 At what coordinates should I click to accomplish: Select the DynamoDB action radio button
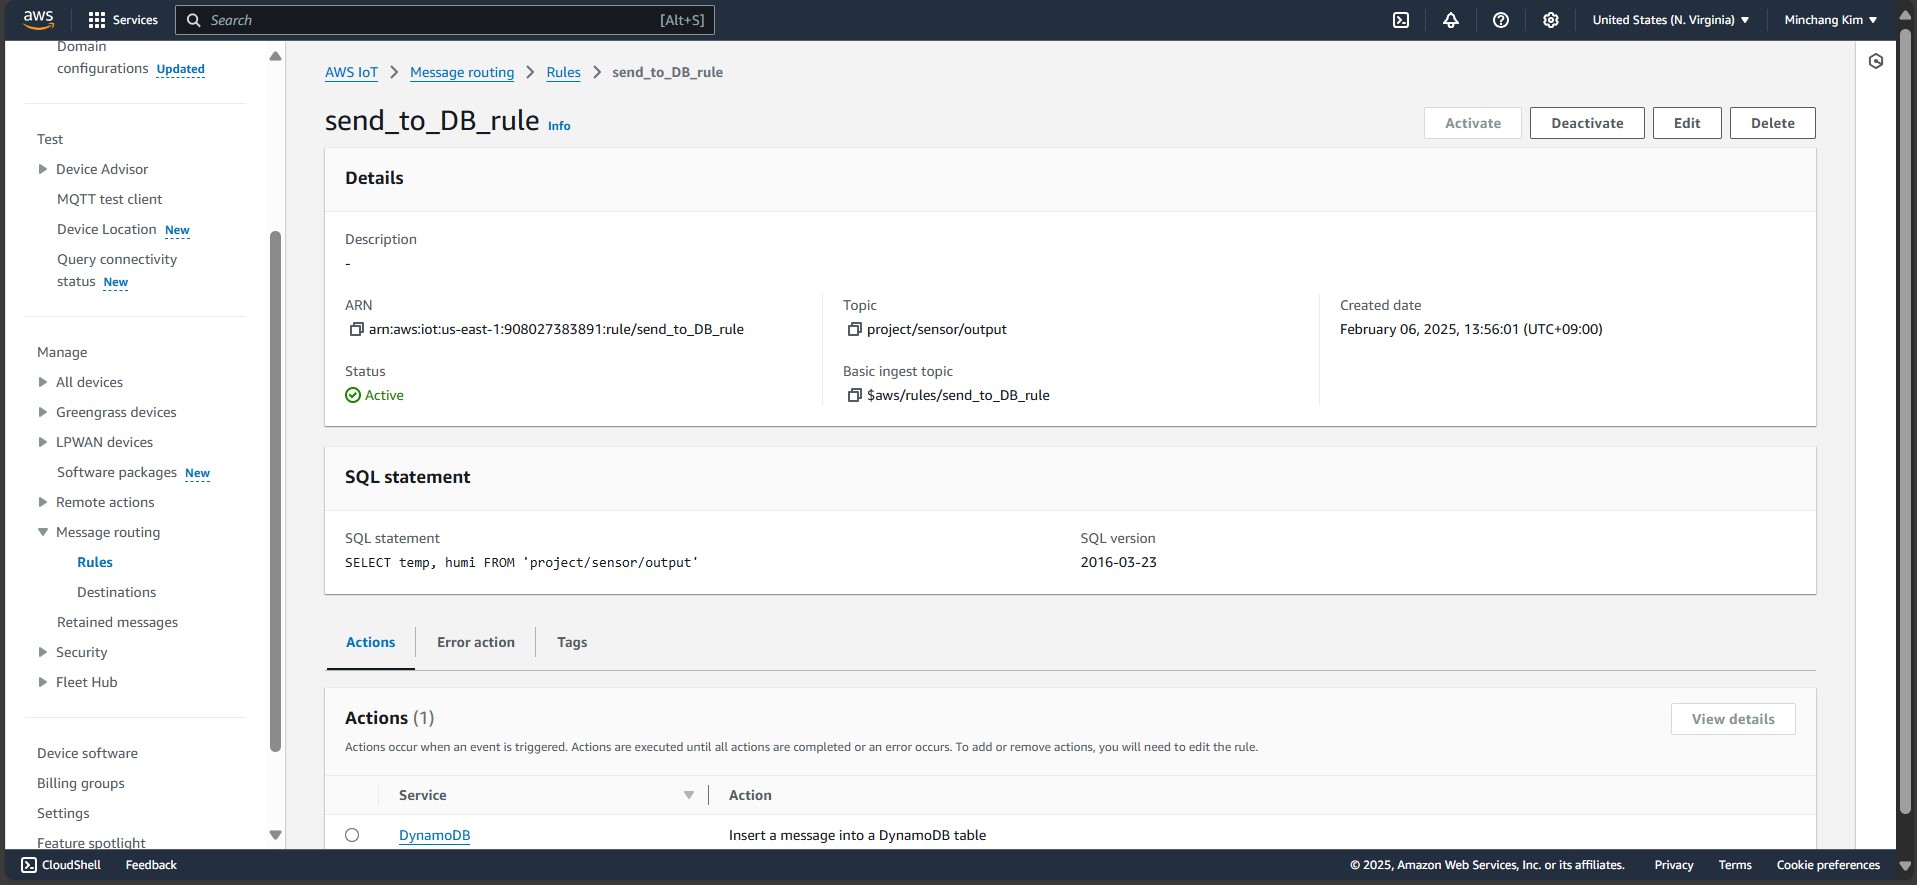(352, 835)
